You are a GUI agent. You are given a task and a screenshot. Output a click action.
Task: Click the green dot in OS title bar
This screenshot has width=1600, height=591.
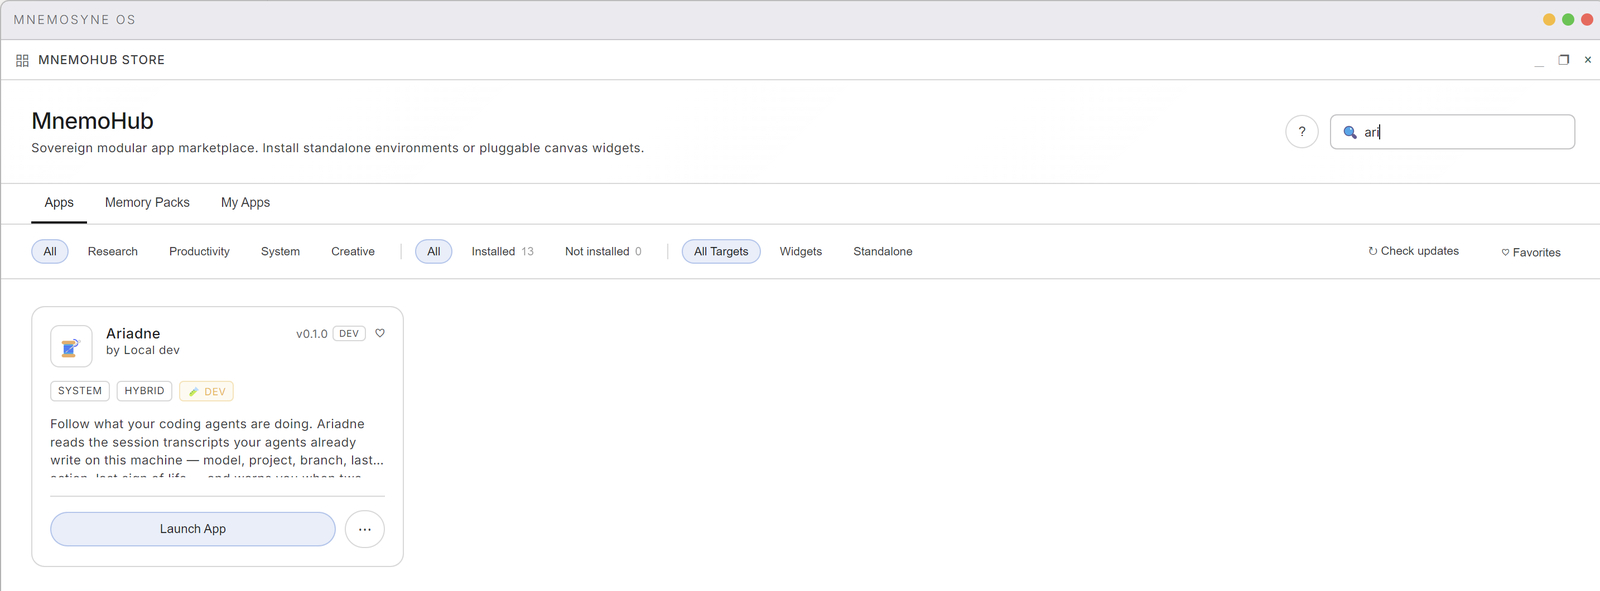1568,19
